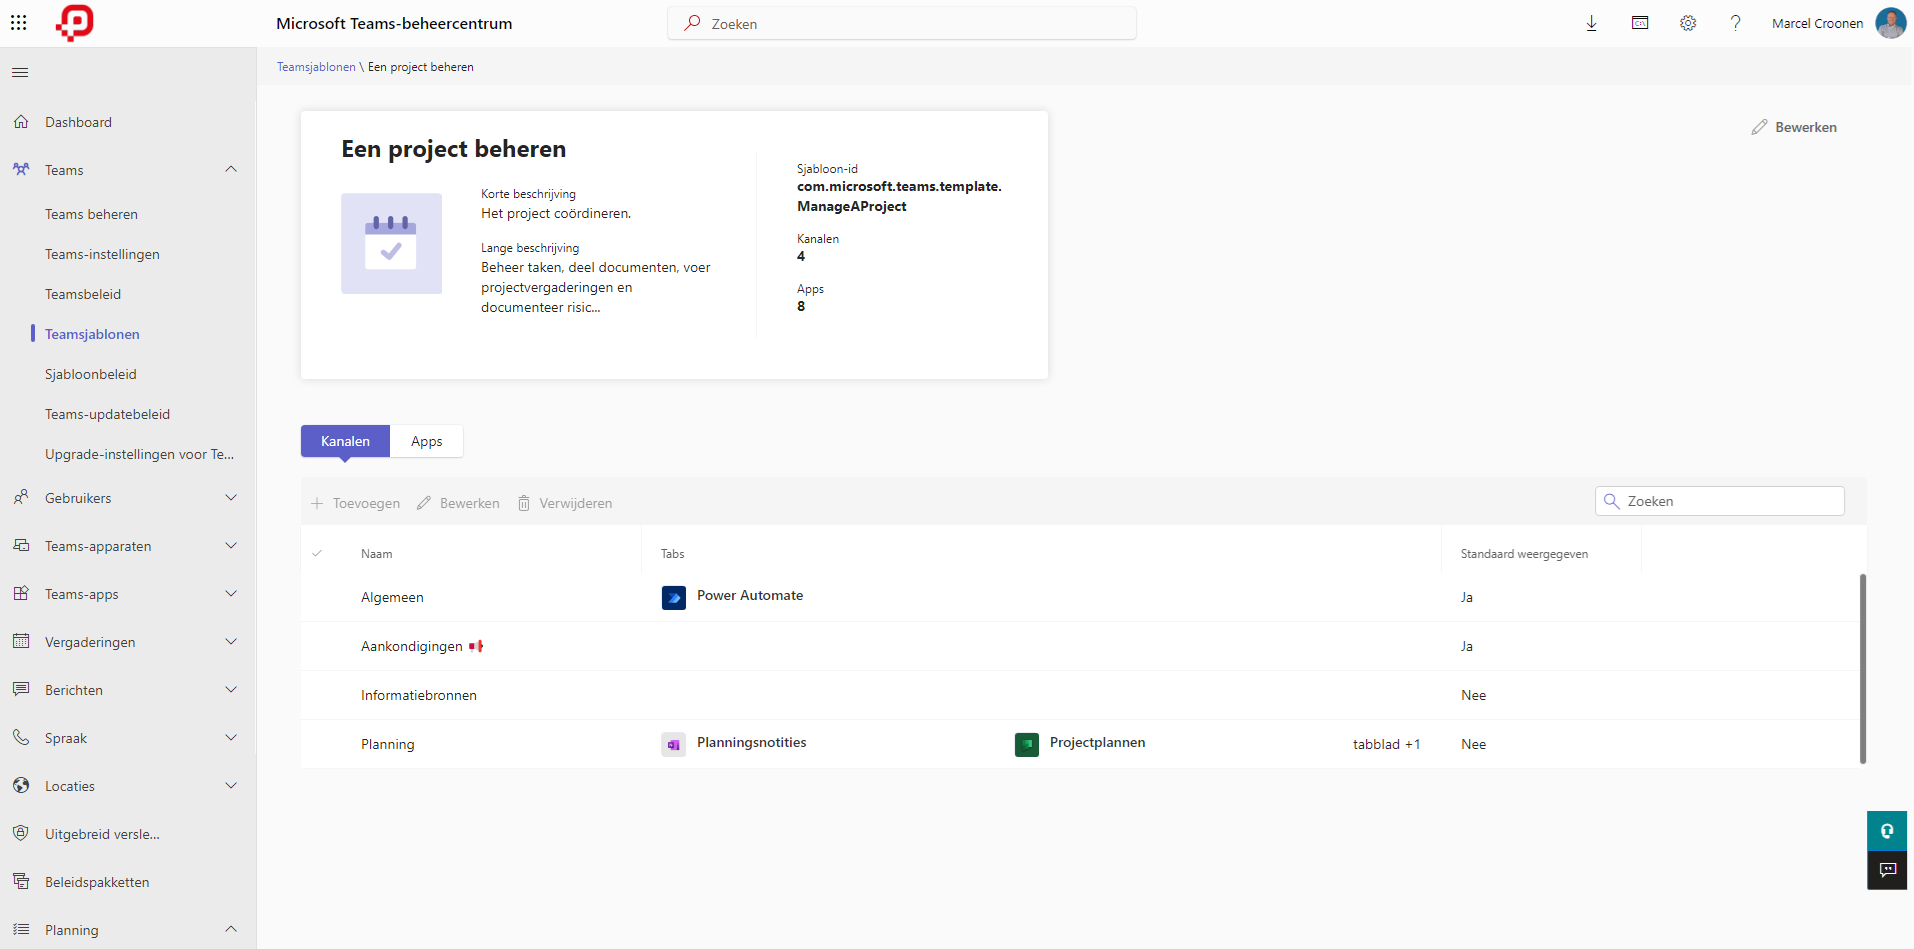Click the red organization logo in header
This screenshot has width=1914, height=949.
pos(75,22)
